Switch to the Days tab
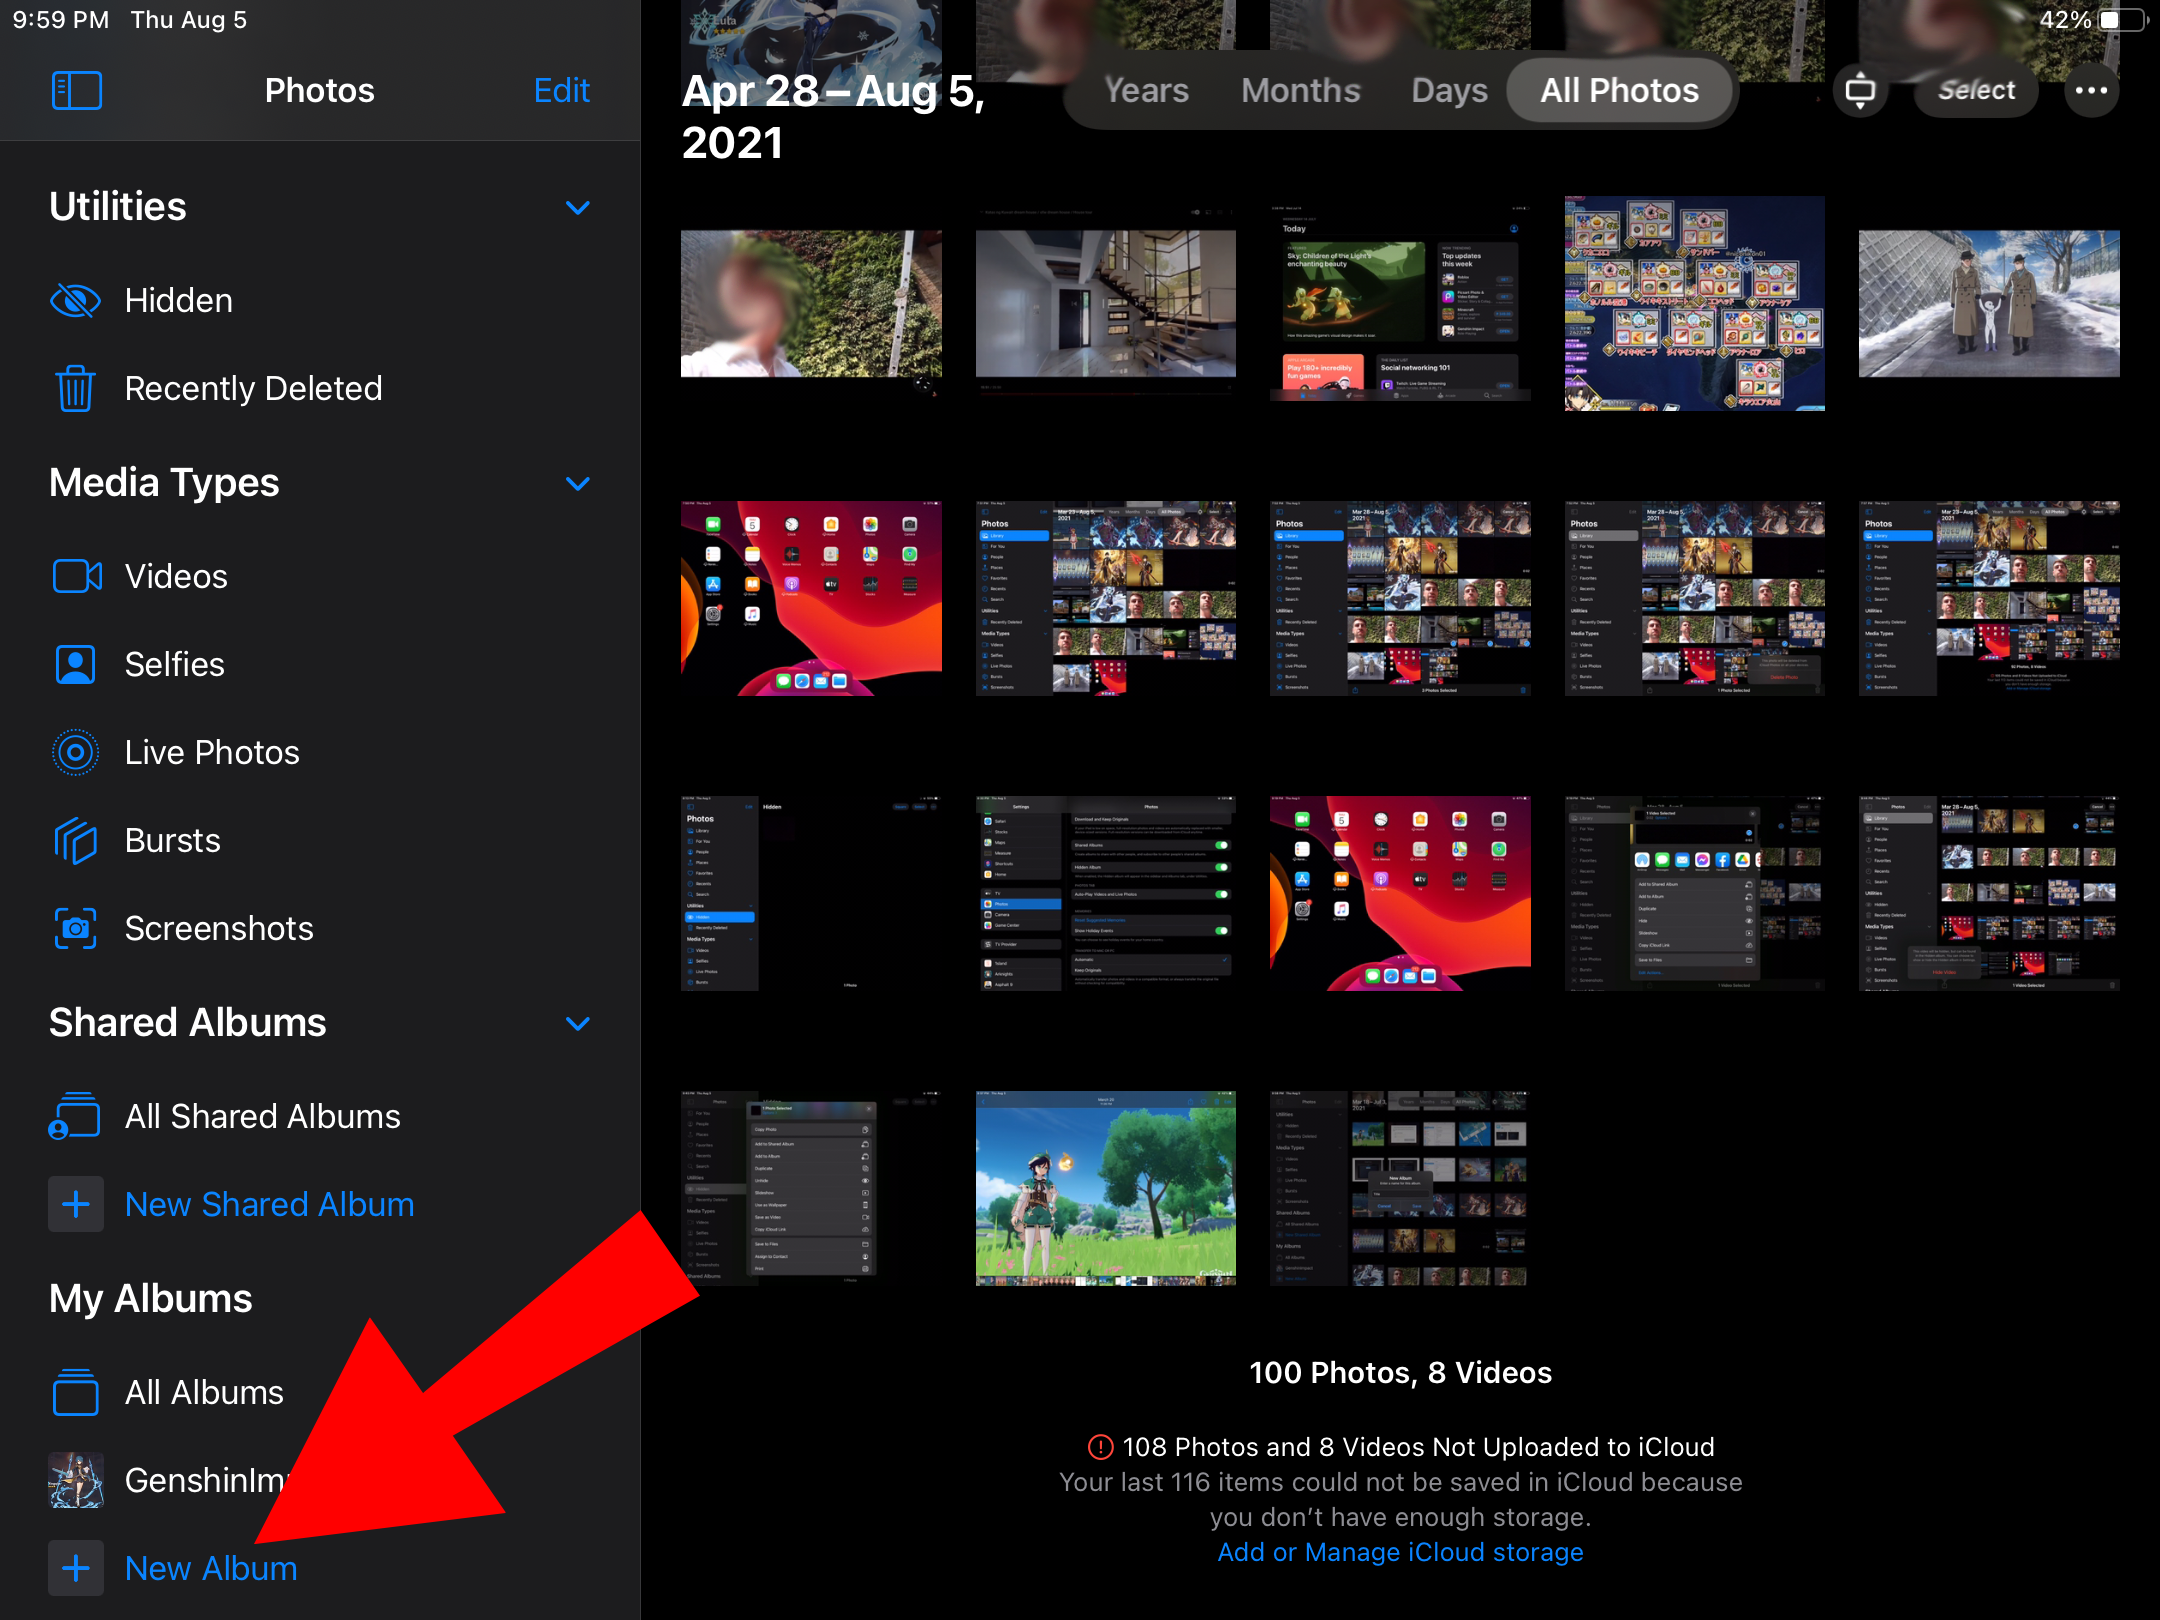This screenshot has width=2160, height=1620. click(x=1448, y=91)
